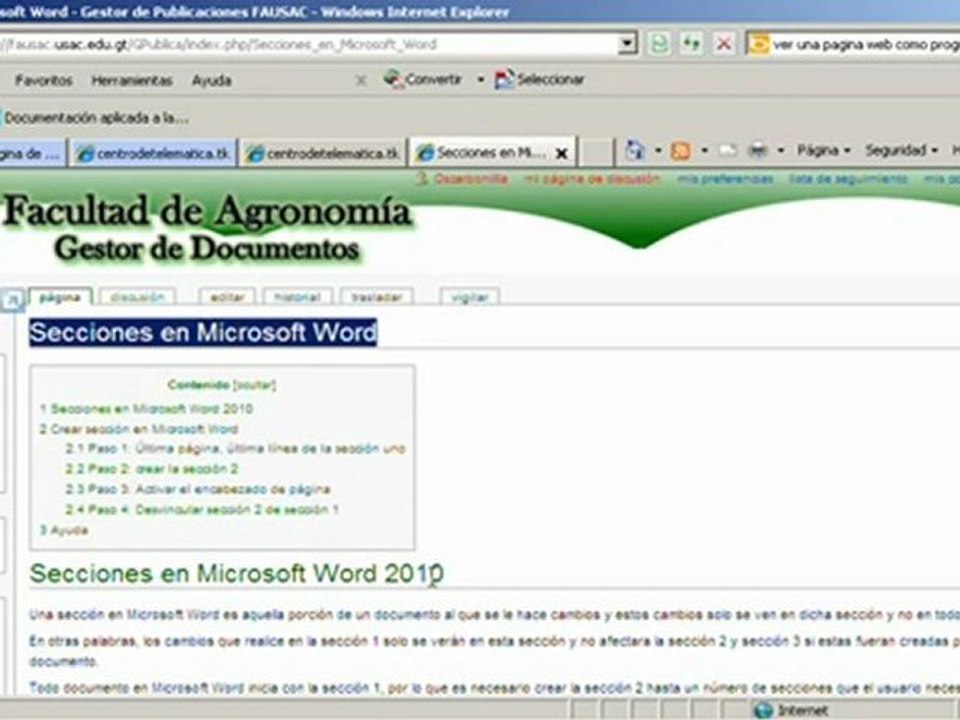
Task: Open the Oscarbonilla user page link
Action: (471, 179)
